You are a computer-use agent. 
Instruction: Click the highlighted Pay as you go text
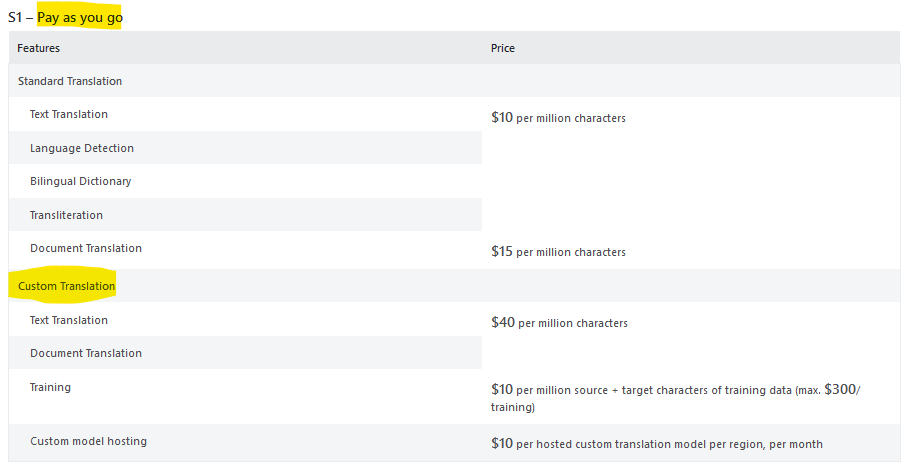(80, 17)
